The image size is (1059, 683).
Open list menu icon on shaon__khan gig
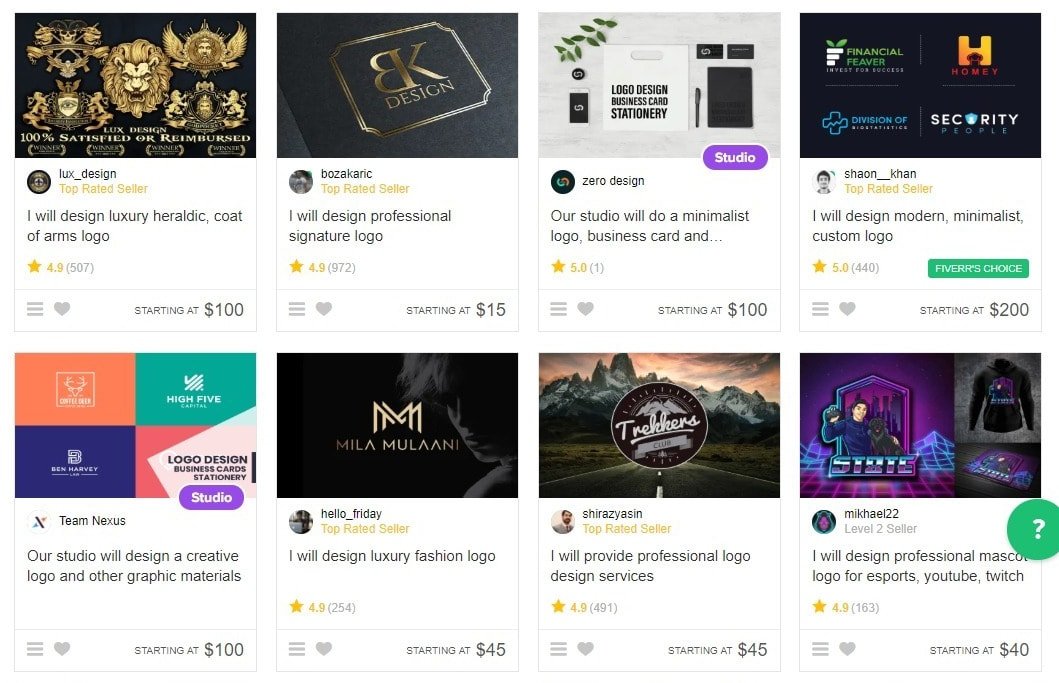point(820,309)
